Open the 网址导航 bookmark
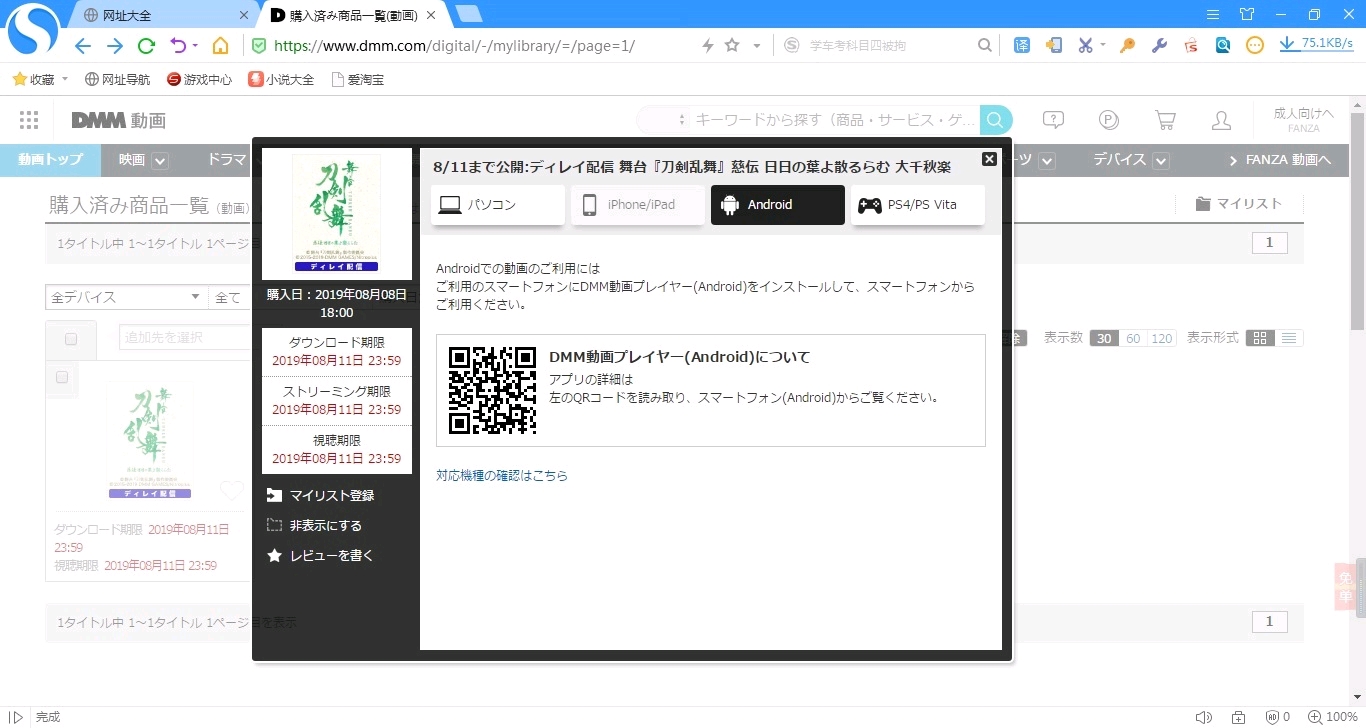Screen dimensions: 1366x728 118,79
